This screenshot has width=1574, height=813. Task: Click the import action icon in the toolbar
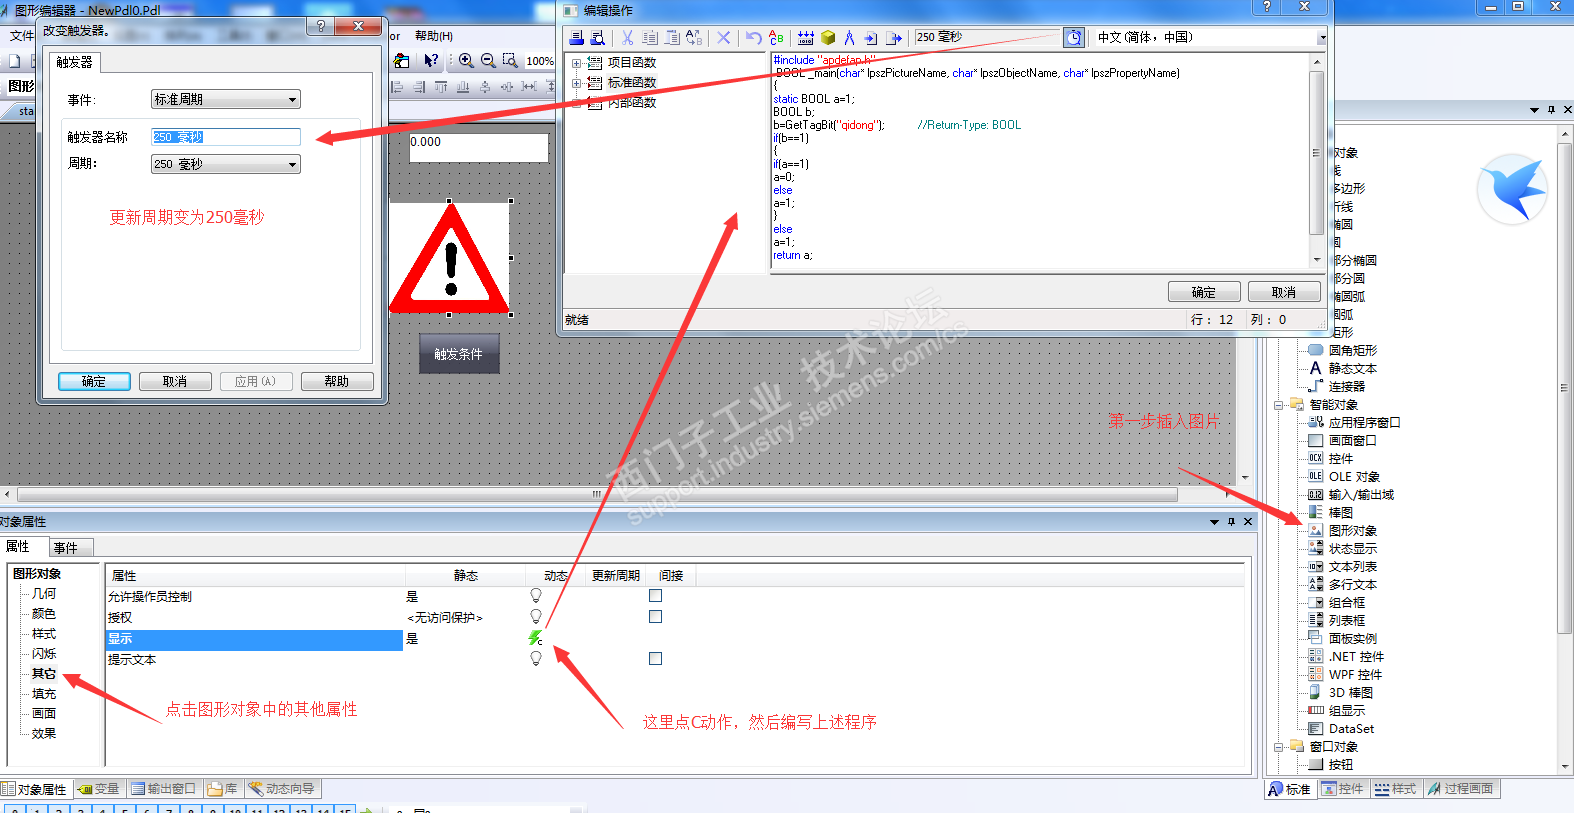coord(871,38)
